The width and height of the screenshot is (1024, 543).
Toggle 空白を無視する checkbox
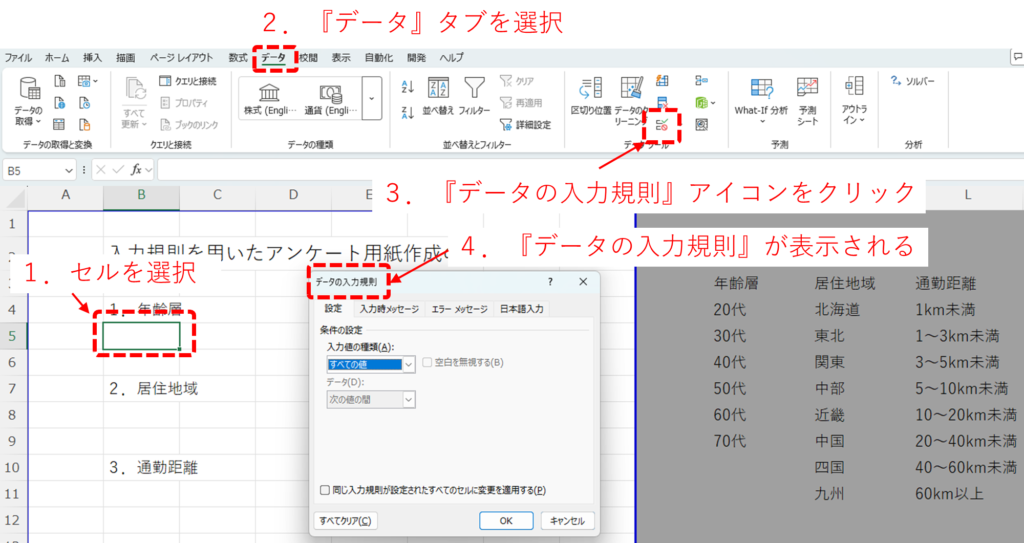[x=428, y=362]
